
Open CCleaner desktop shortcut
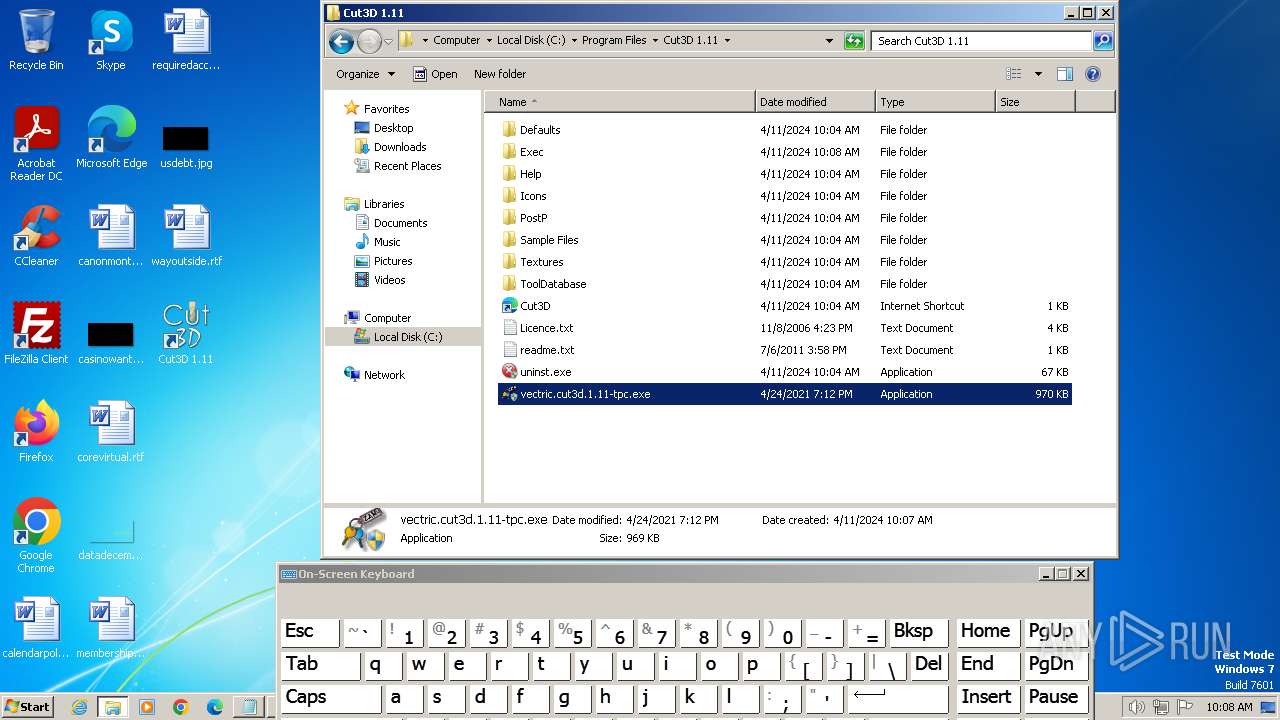coord(36,236)
